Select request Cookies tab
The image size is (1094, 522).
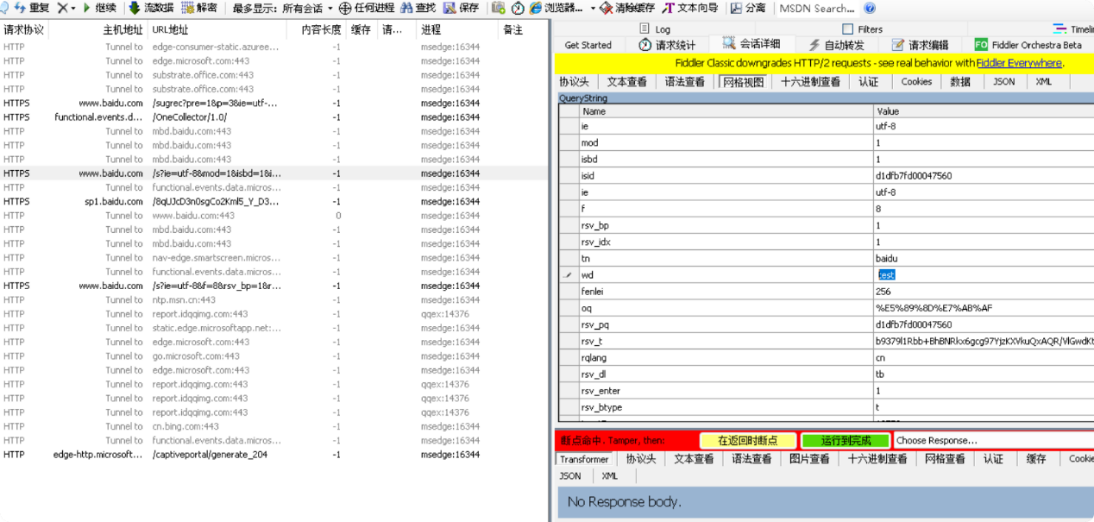[916, 82]
